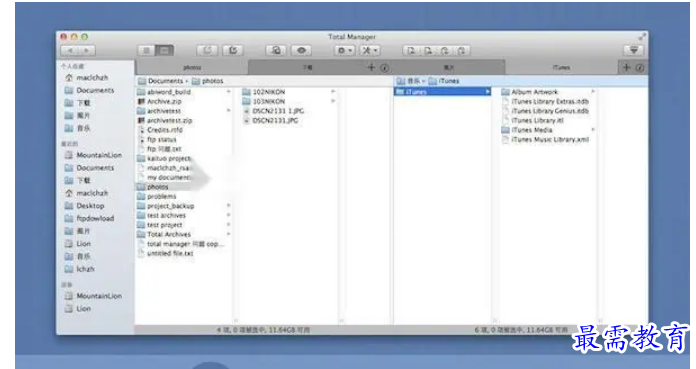
Task: Click the iTunes Library.itl file icon
Action: pos(506,120)
